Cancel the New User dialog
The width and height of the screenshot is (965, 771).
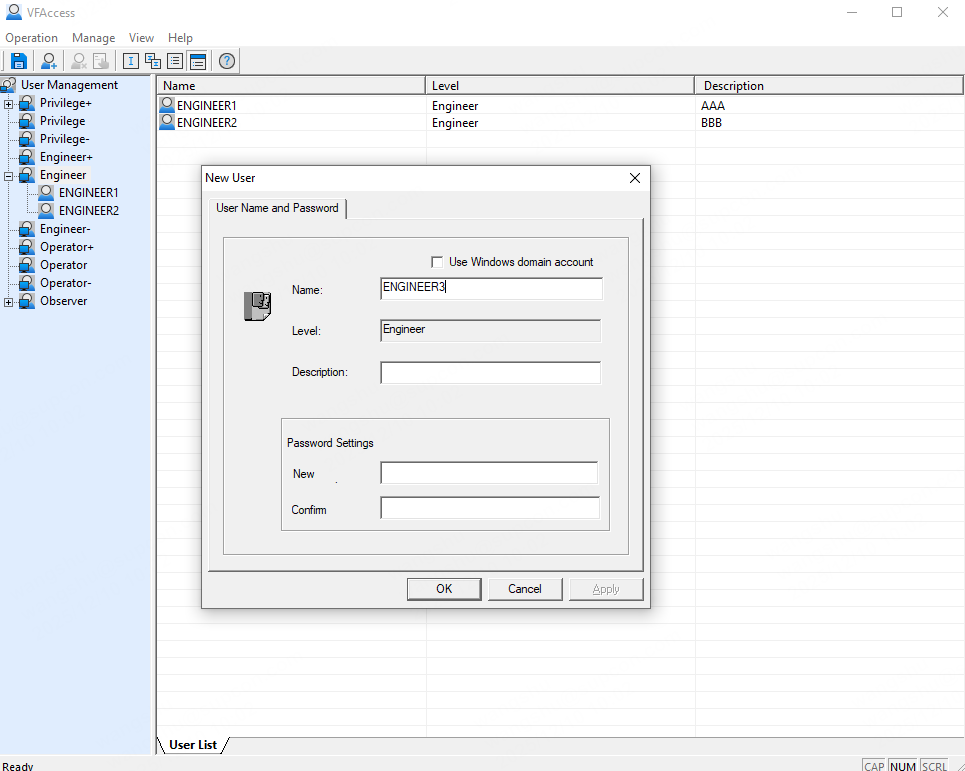tap(524, 589)
